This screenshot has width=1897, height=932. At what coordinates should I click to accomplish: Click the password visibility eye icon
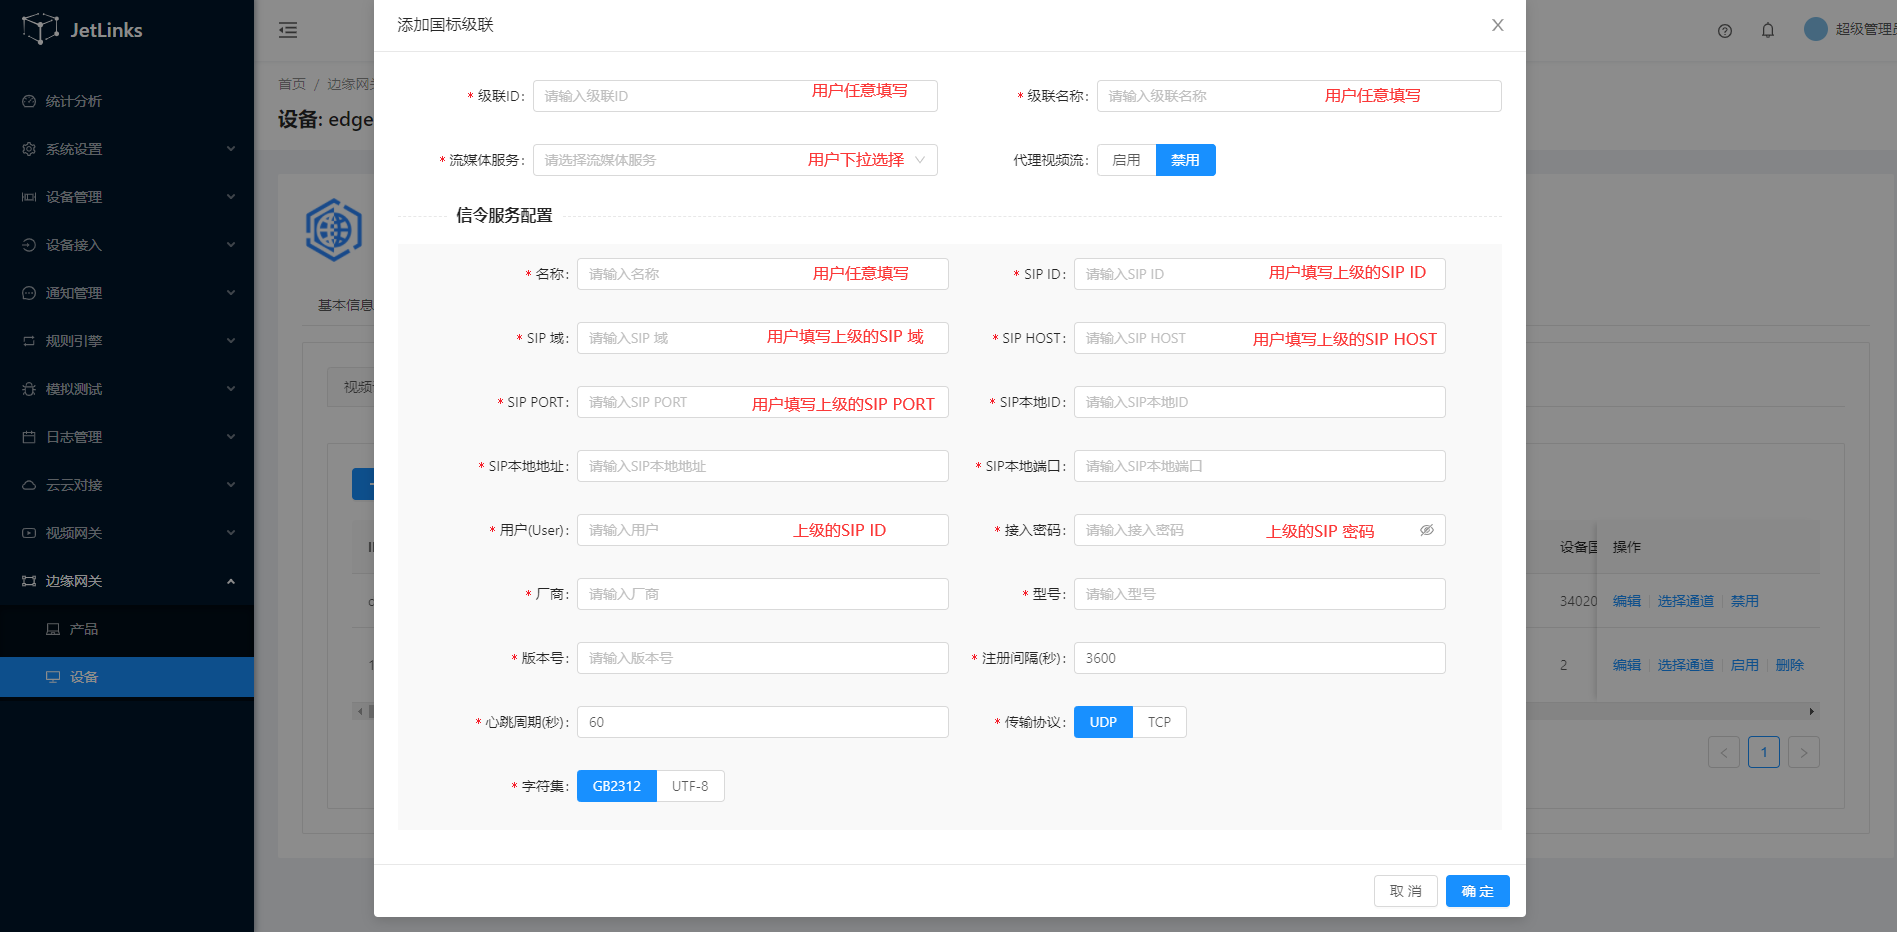1426,530
